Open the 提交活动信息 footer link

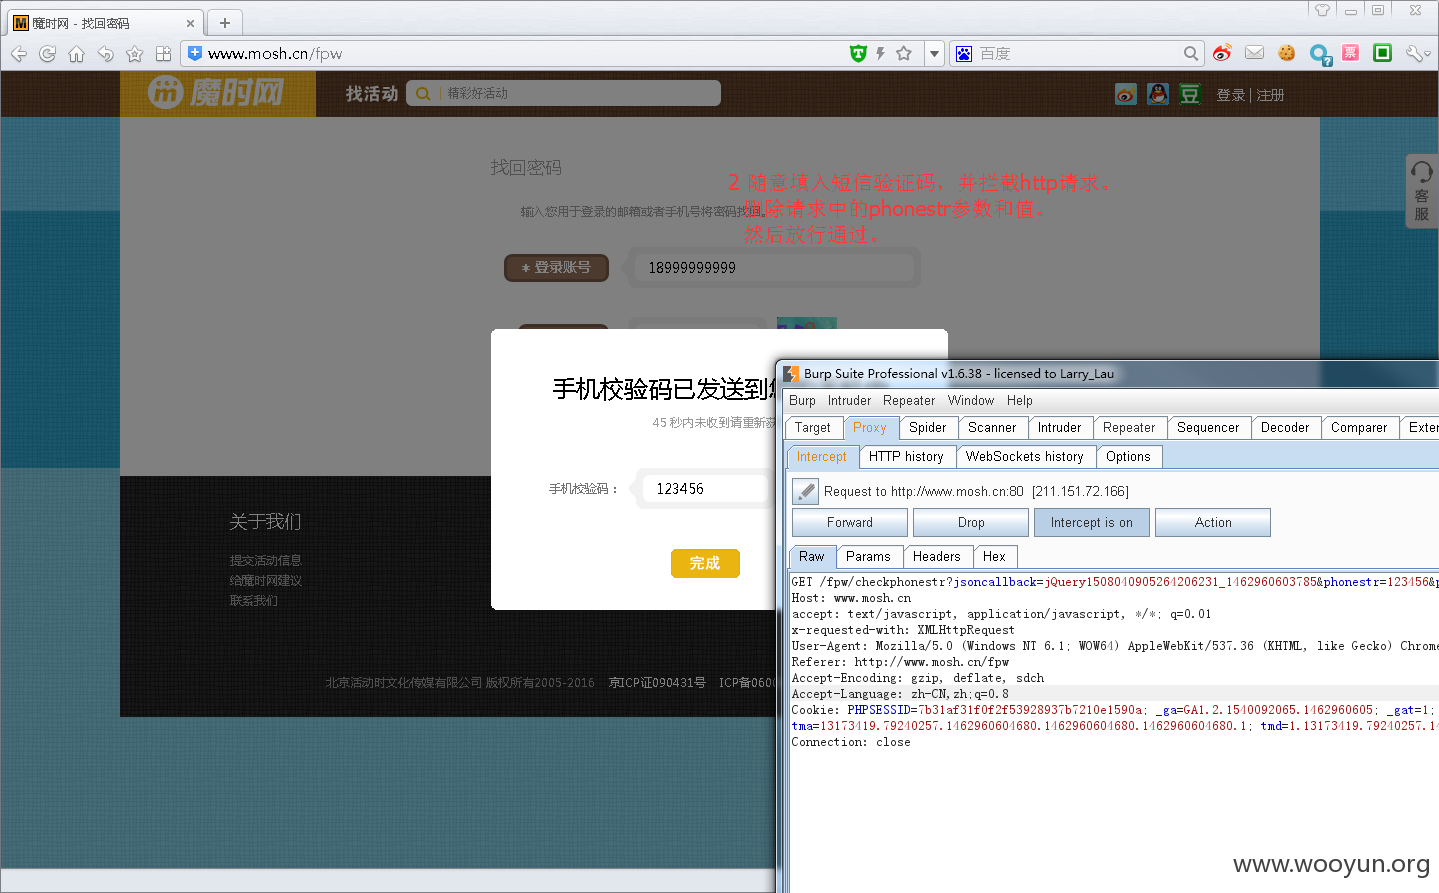tap(265, 561)
